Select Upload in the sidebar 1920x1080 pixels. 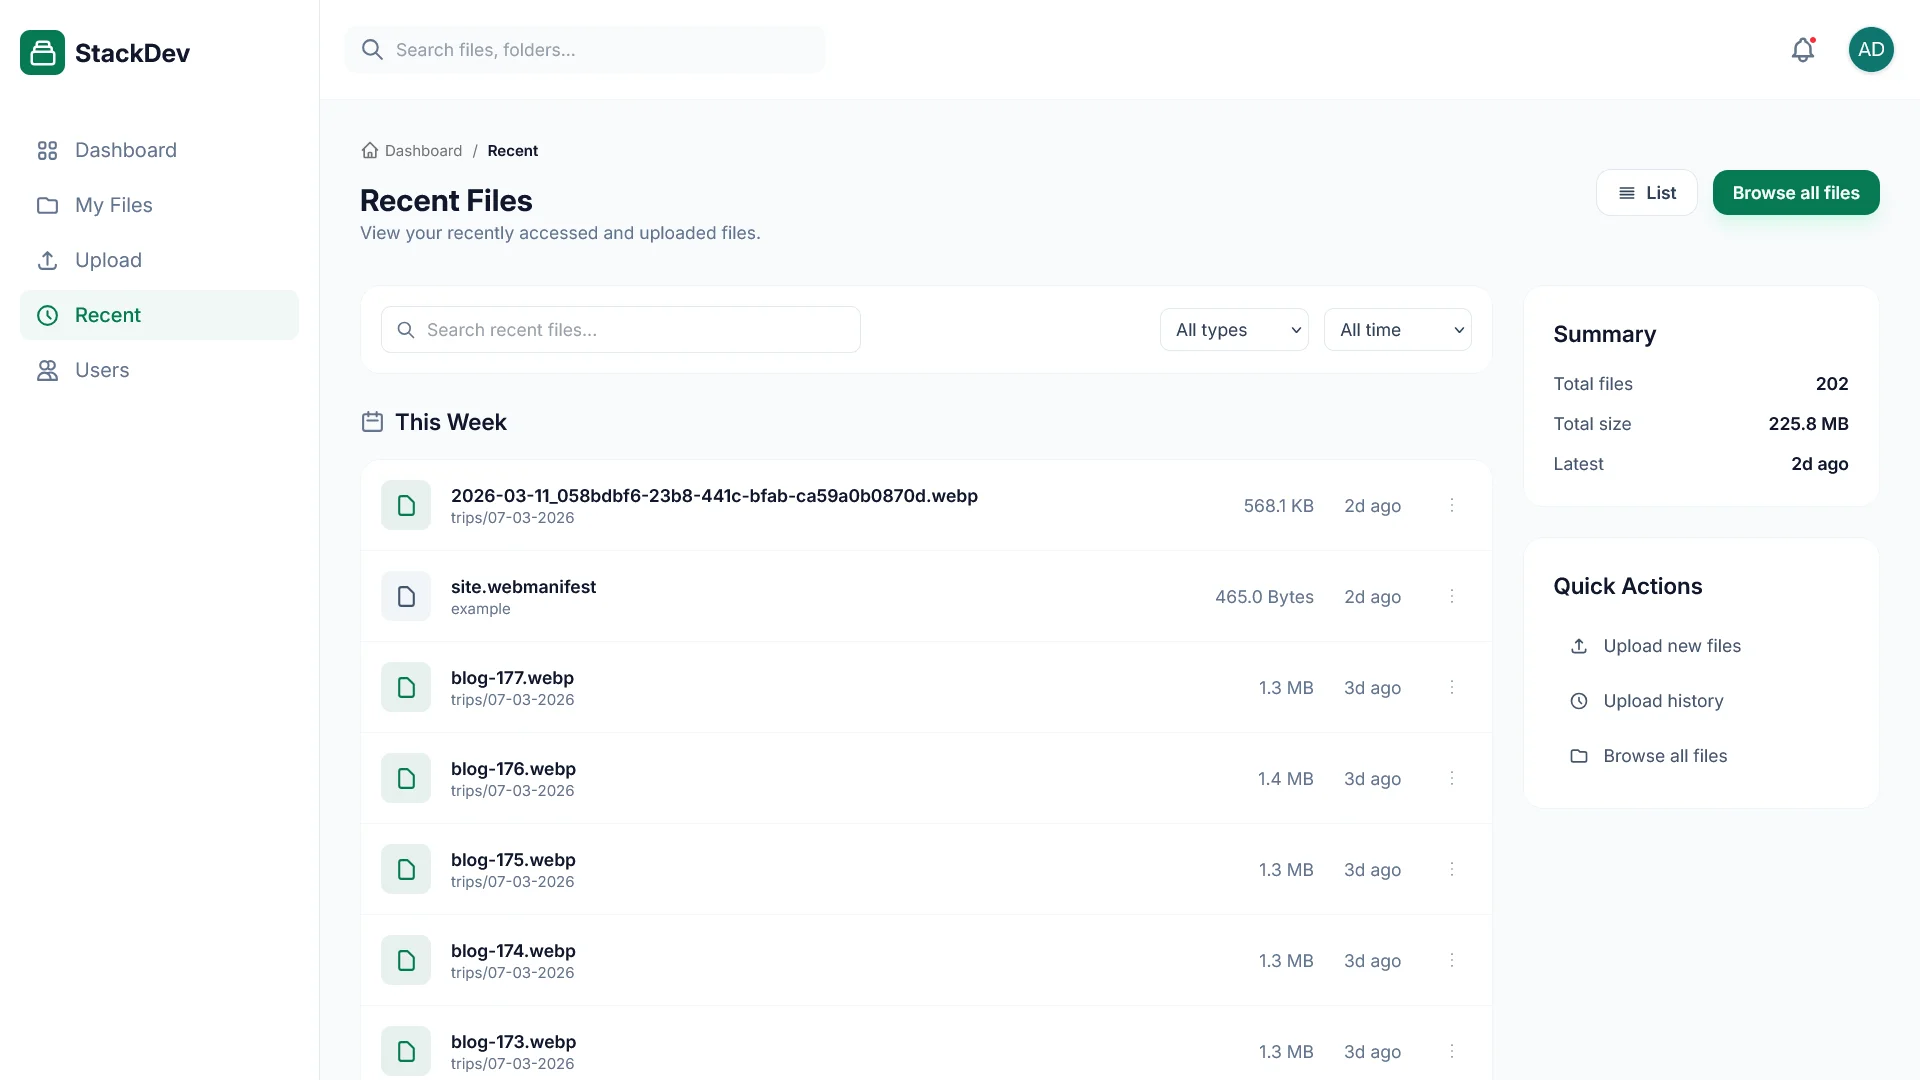pos(108,260)
